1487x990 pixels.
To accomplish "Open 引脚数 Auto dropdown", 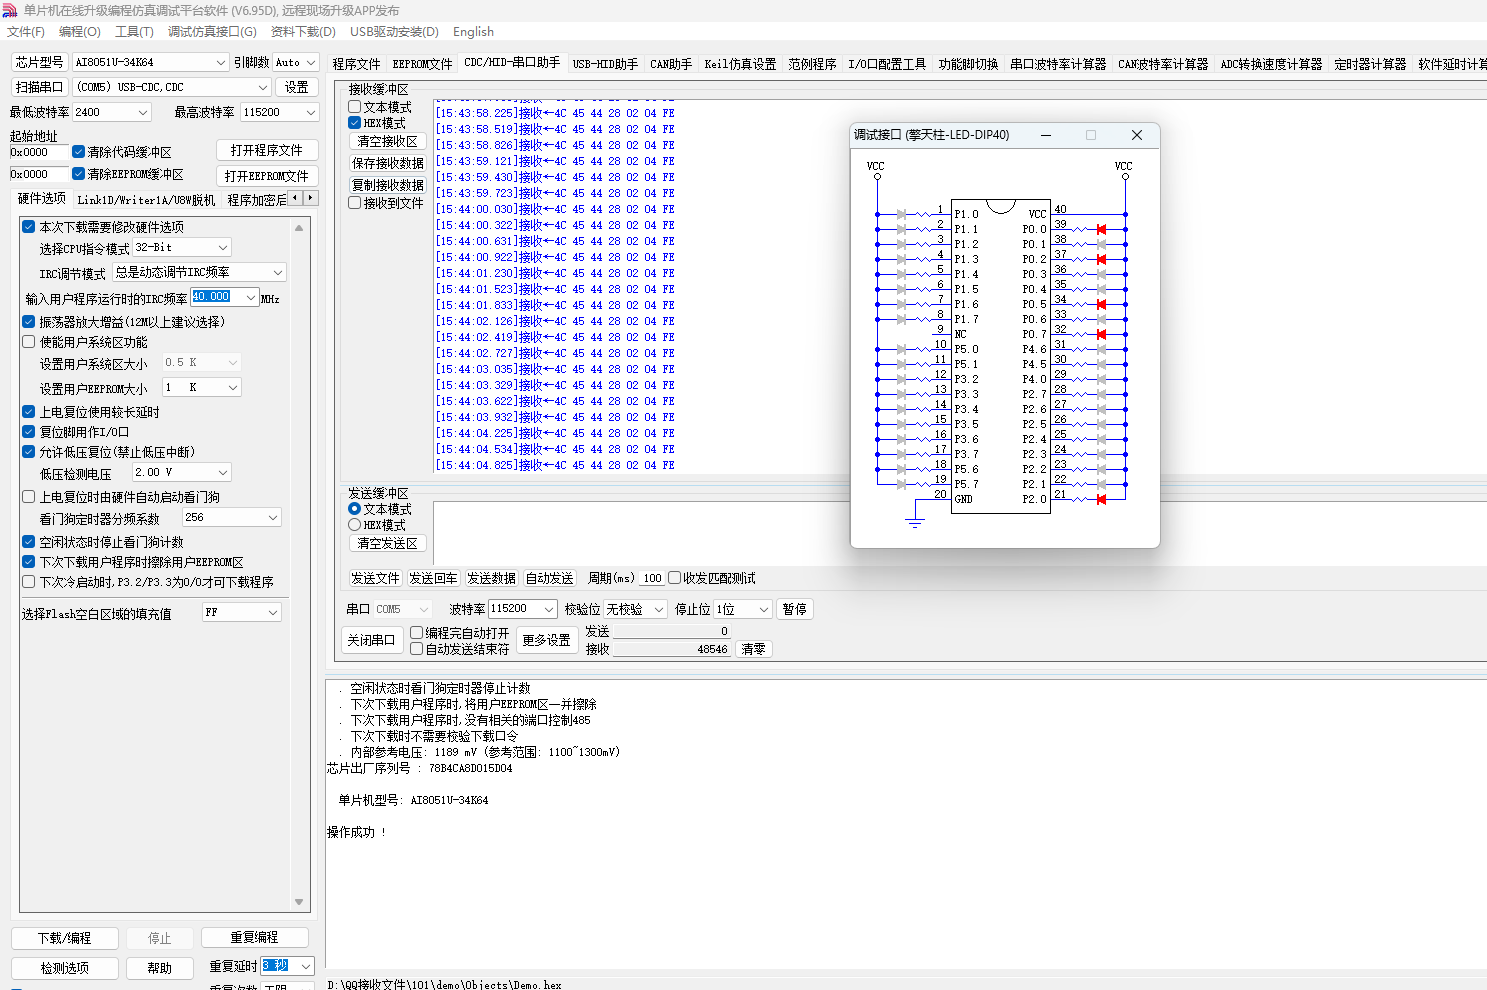I will 296,62.
